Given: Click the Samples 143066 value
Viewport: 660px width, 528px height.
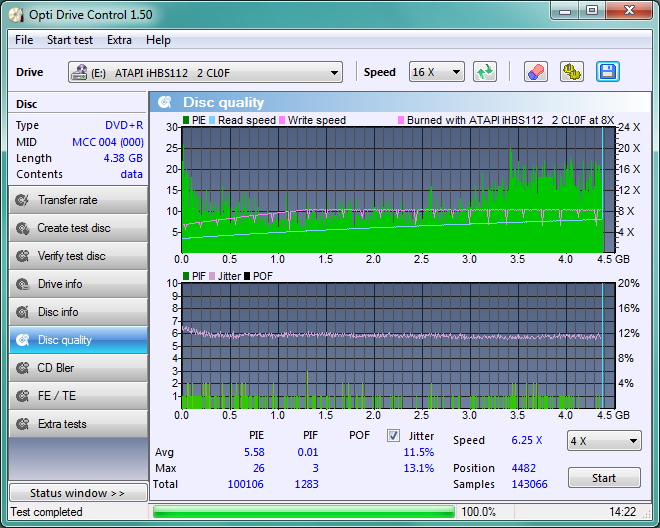Looking at the screenshot, I should (530, 484).
